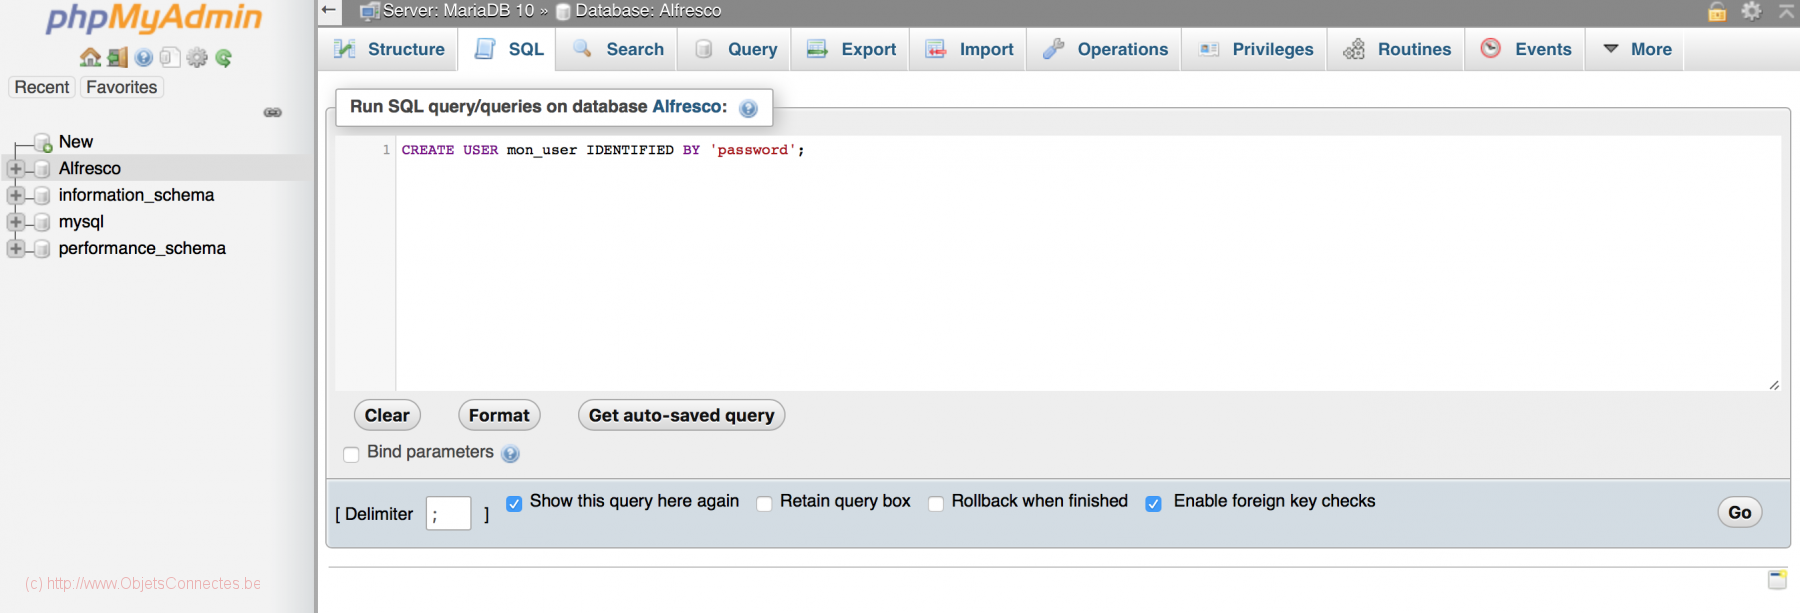This screenshot has width=1800, height=613.
Task: Click the log out door icon
Action: [x=118, y=57]
